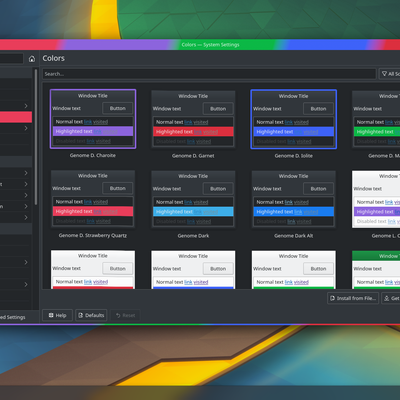This screenshot has height=400, width=400.
Task: Open the red highlighted sidebar entry
Action: pyautogui.click(x=16, y=117)
